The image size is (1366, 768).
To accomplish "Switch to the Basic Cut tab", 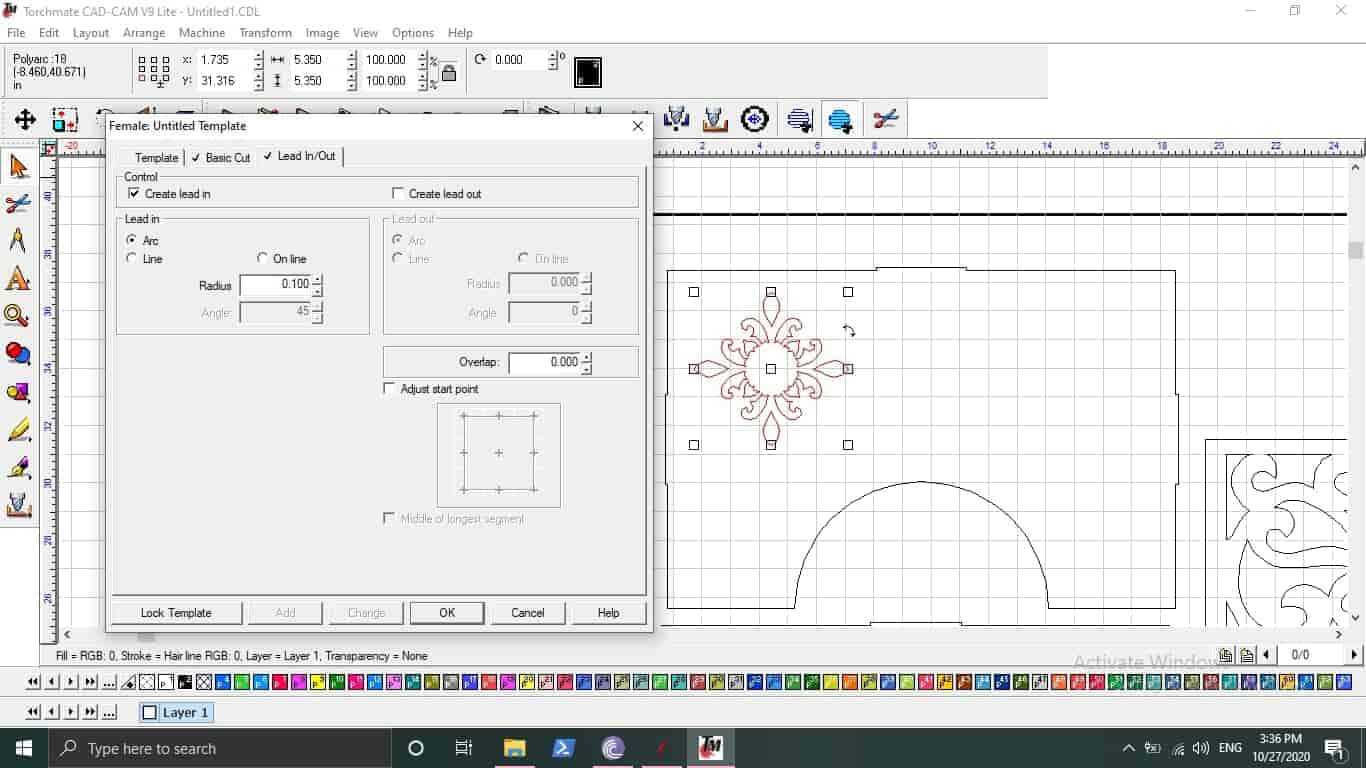I will [222, 158].
